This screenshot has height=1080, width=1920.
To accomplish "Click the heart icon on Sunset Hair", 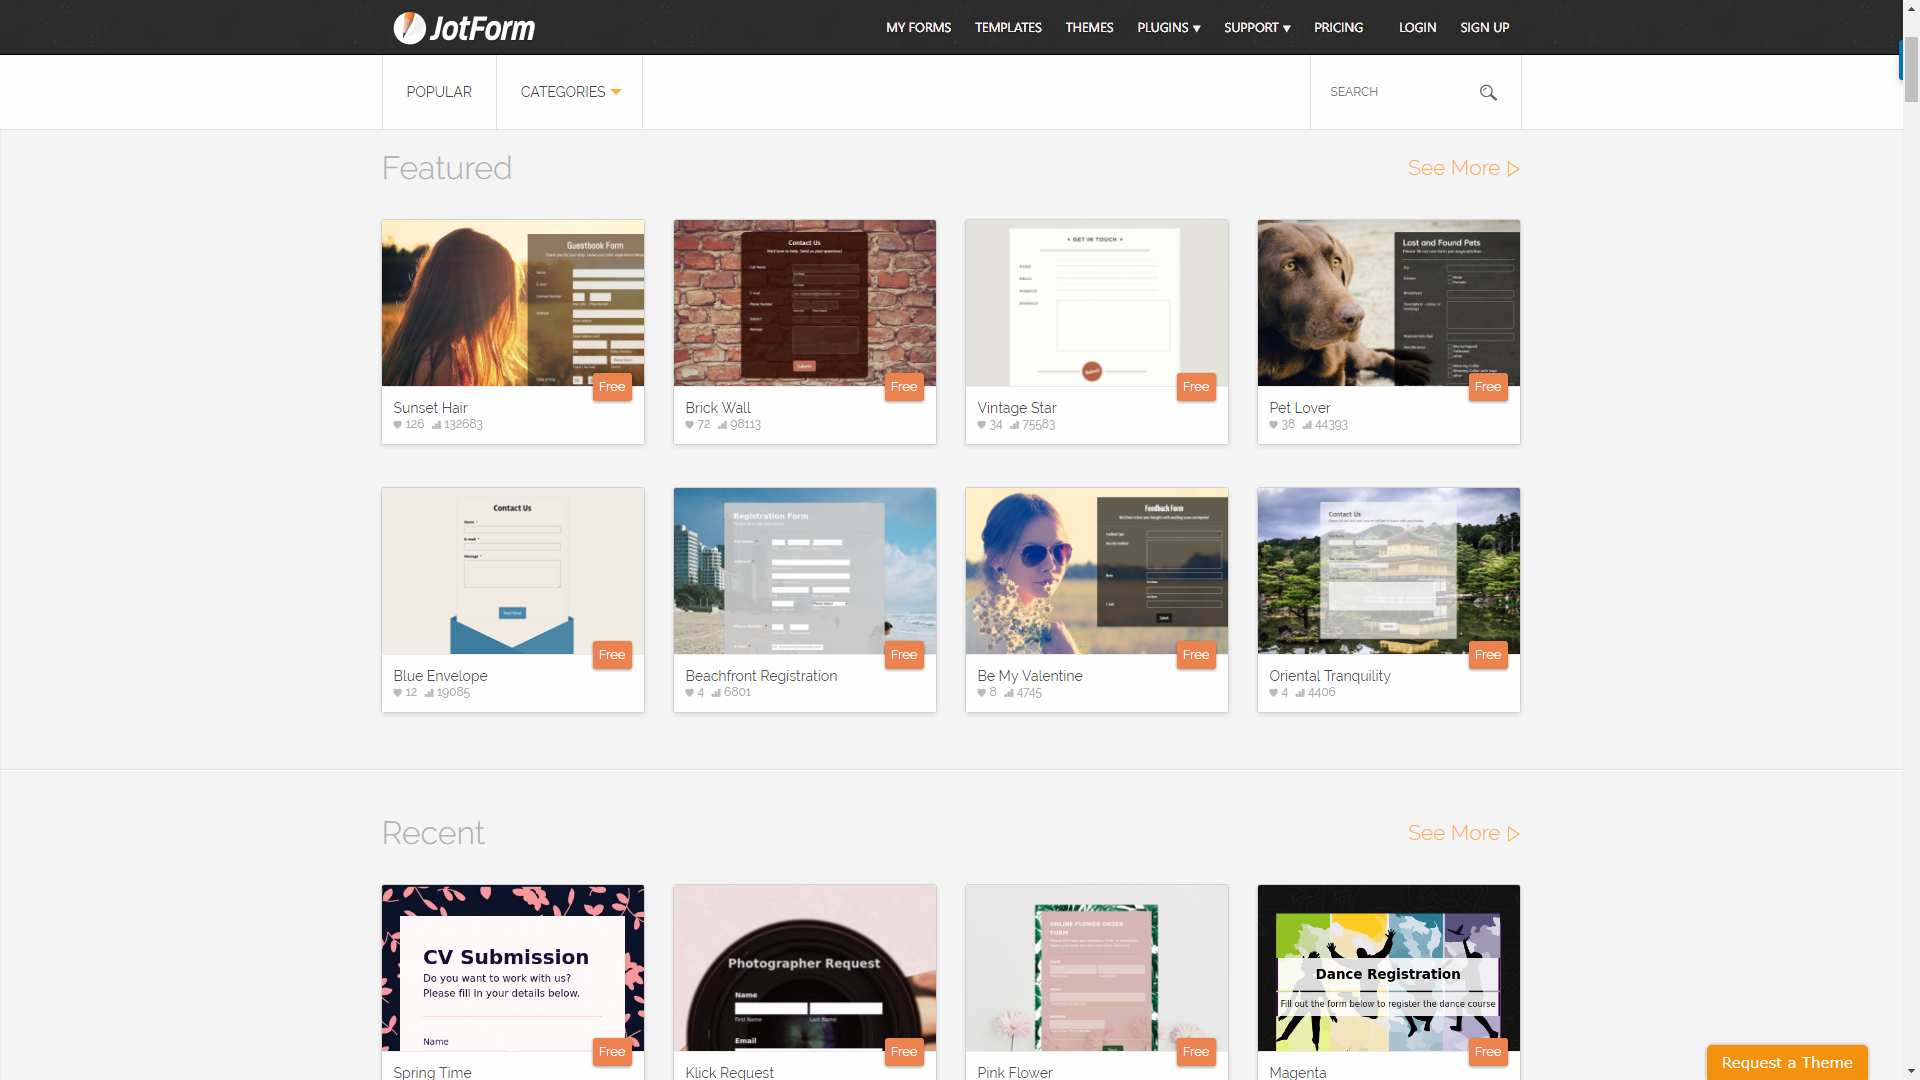I will point(398,425).
